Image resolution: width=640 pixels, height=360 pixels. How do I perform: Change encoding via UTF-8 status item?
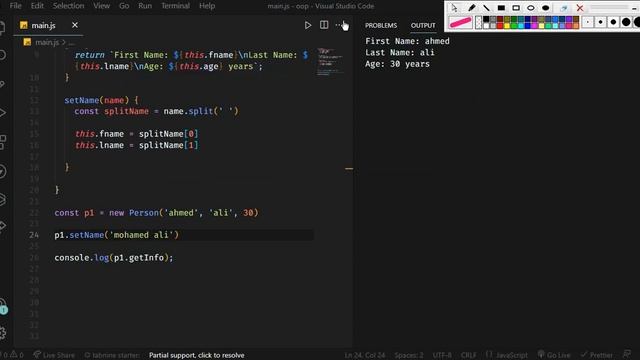[442, 355]
